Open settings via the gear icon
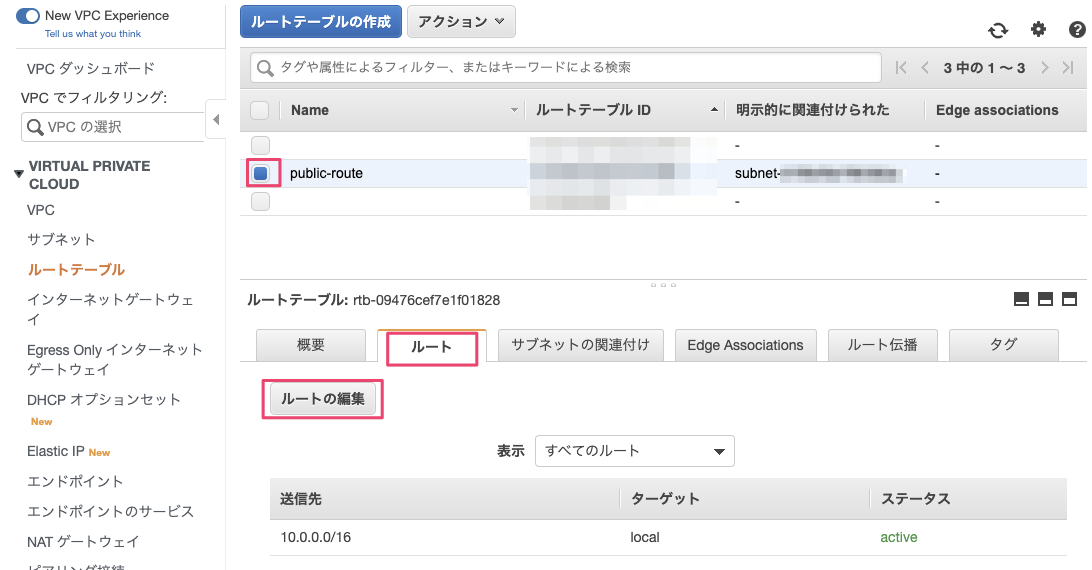Image resolution: width=1092 pixels, height=570 pixels. (1038, 30)
